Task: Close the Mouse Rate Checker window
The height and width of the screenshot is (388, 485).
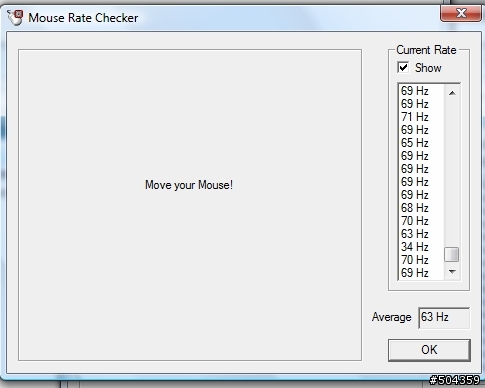Action: (x=461, y=13)
